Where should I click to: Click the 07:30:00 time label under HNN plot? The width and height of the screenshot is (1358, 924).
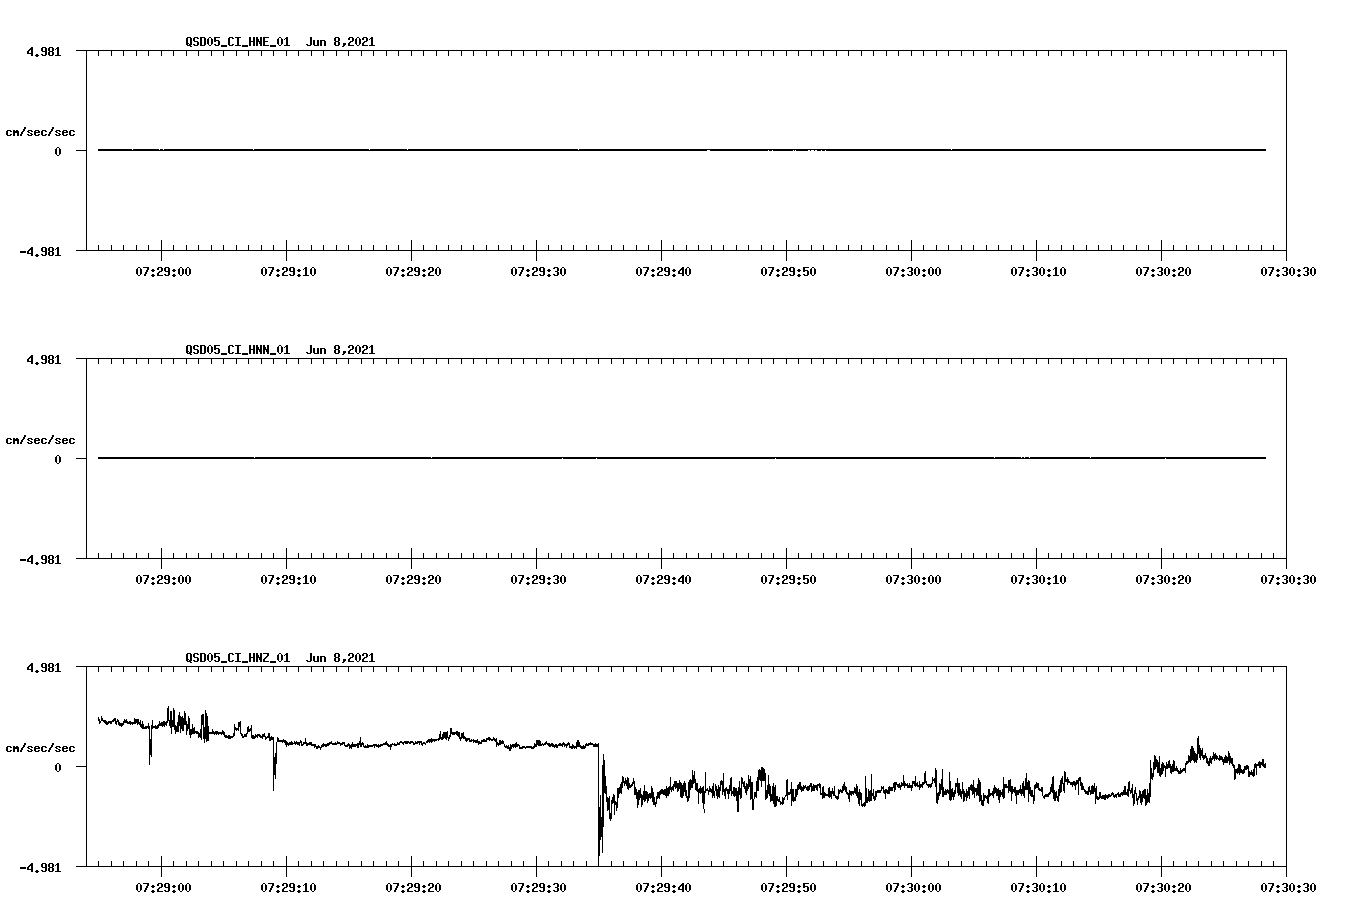point(913,579)
